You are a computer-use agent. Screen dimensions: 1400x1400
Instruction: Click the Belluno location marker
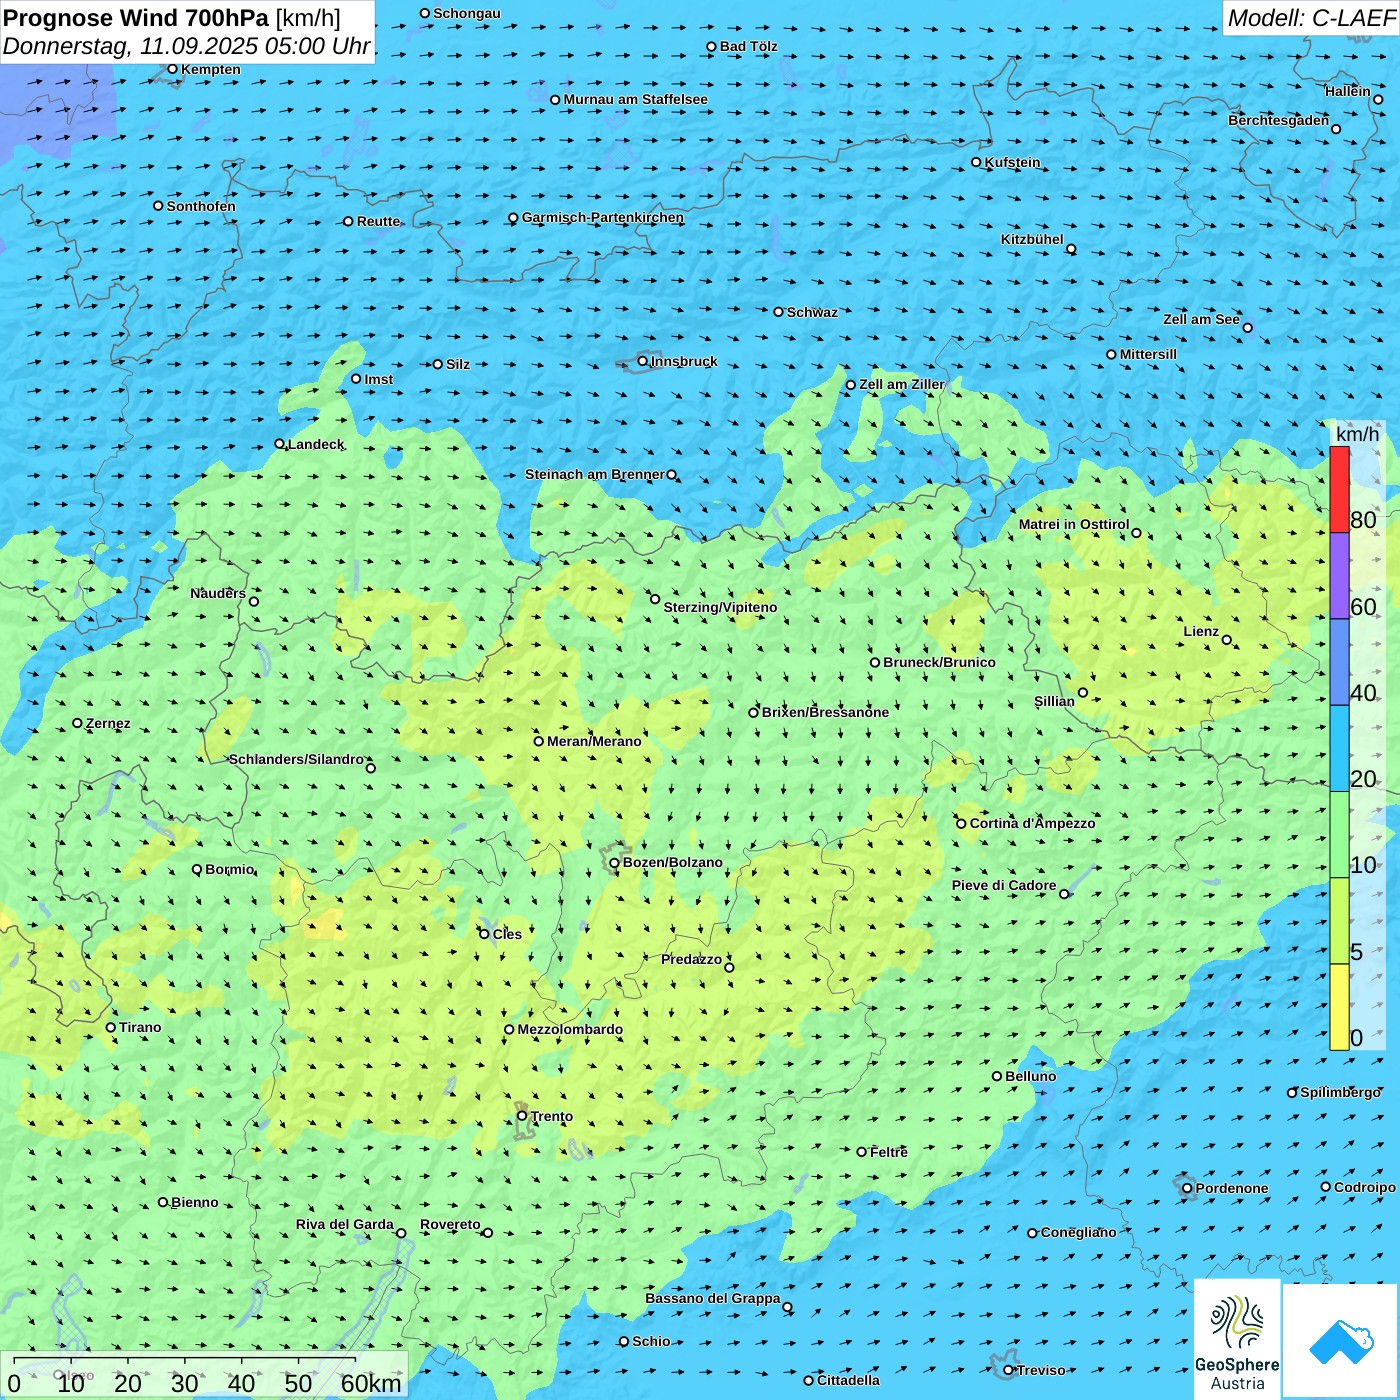point(997,1076)
